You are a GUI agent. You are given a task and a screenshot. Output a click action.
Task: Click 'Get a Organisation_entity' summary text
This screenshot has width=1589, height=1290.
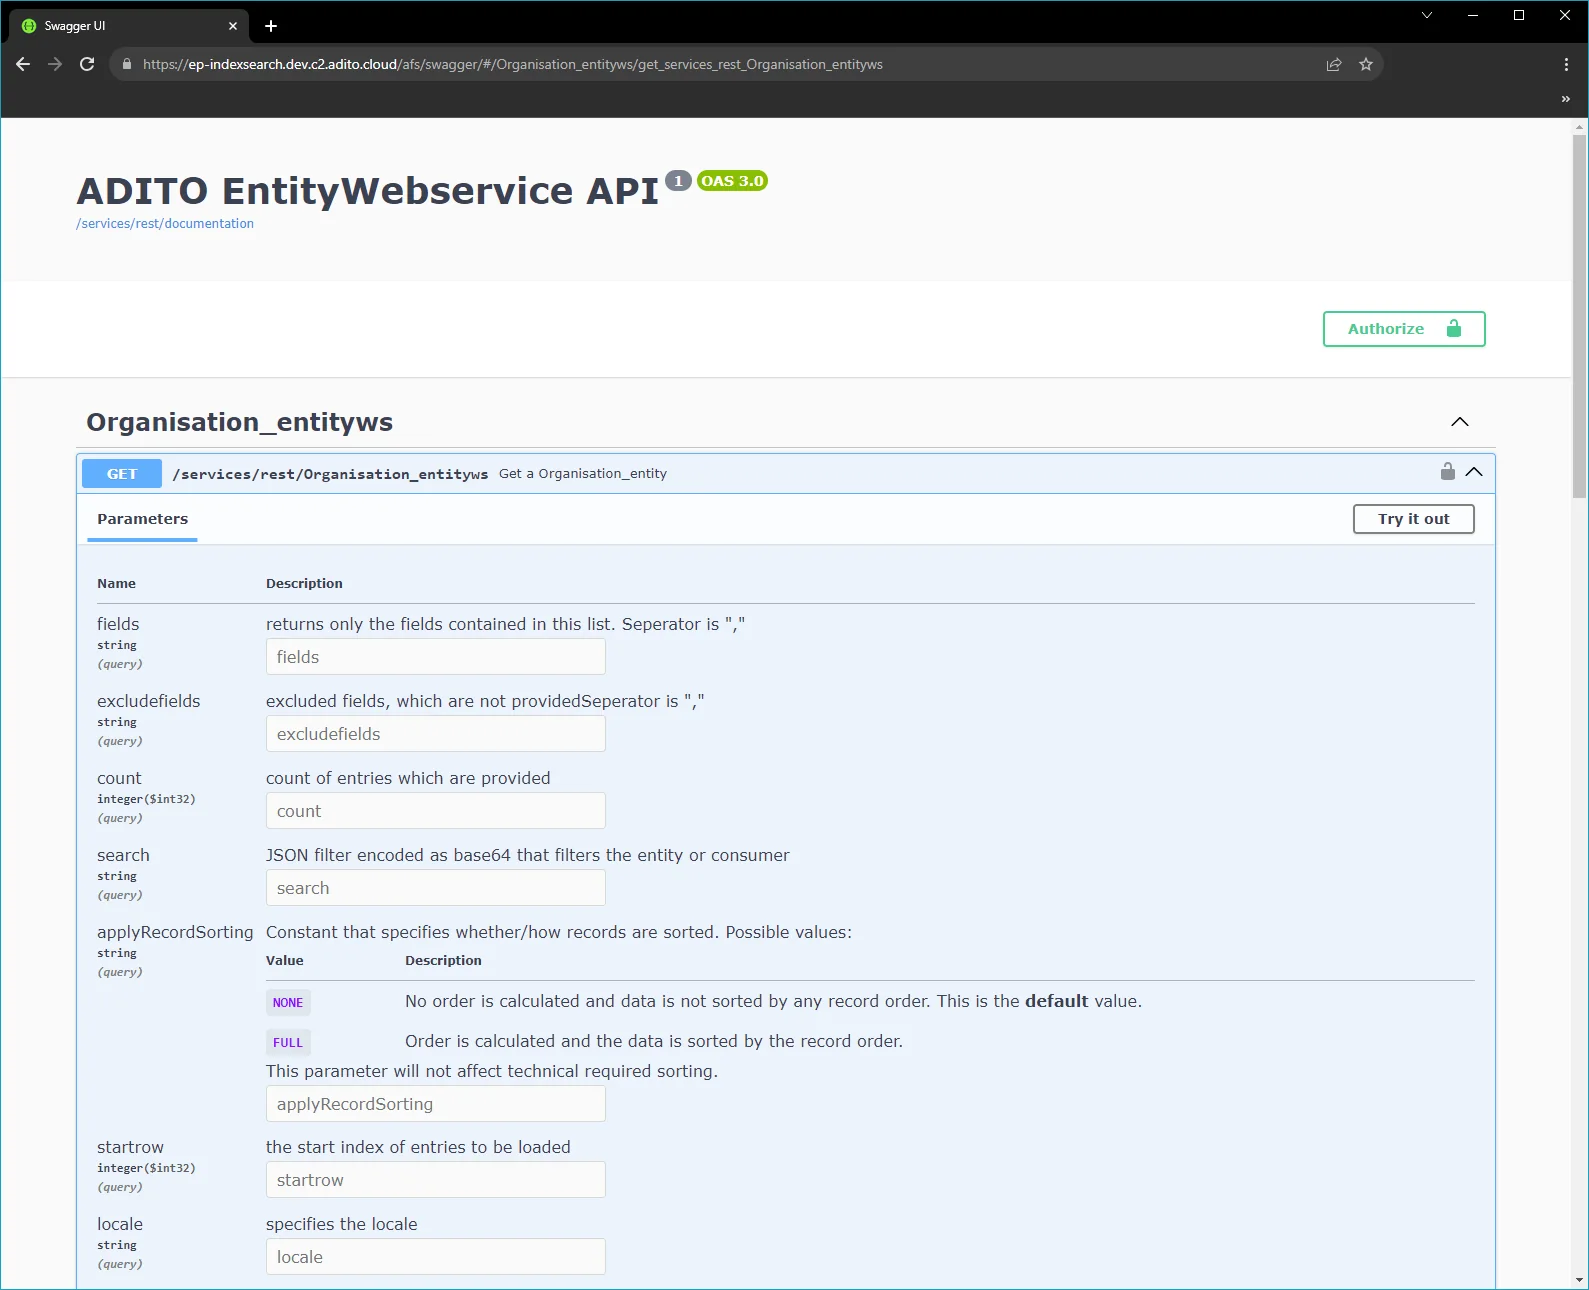[583, 474]
